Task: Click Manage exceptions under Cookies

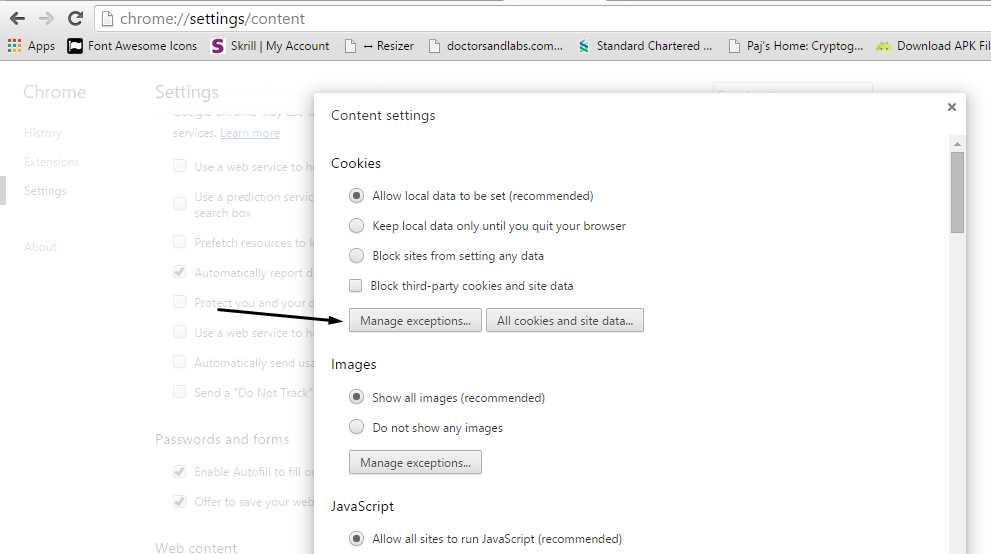Action: pos(415,320)
